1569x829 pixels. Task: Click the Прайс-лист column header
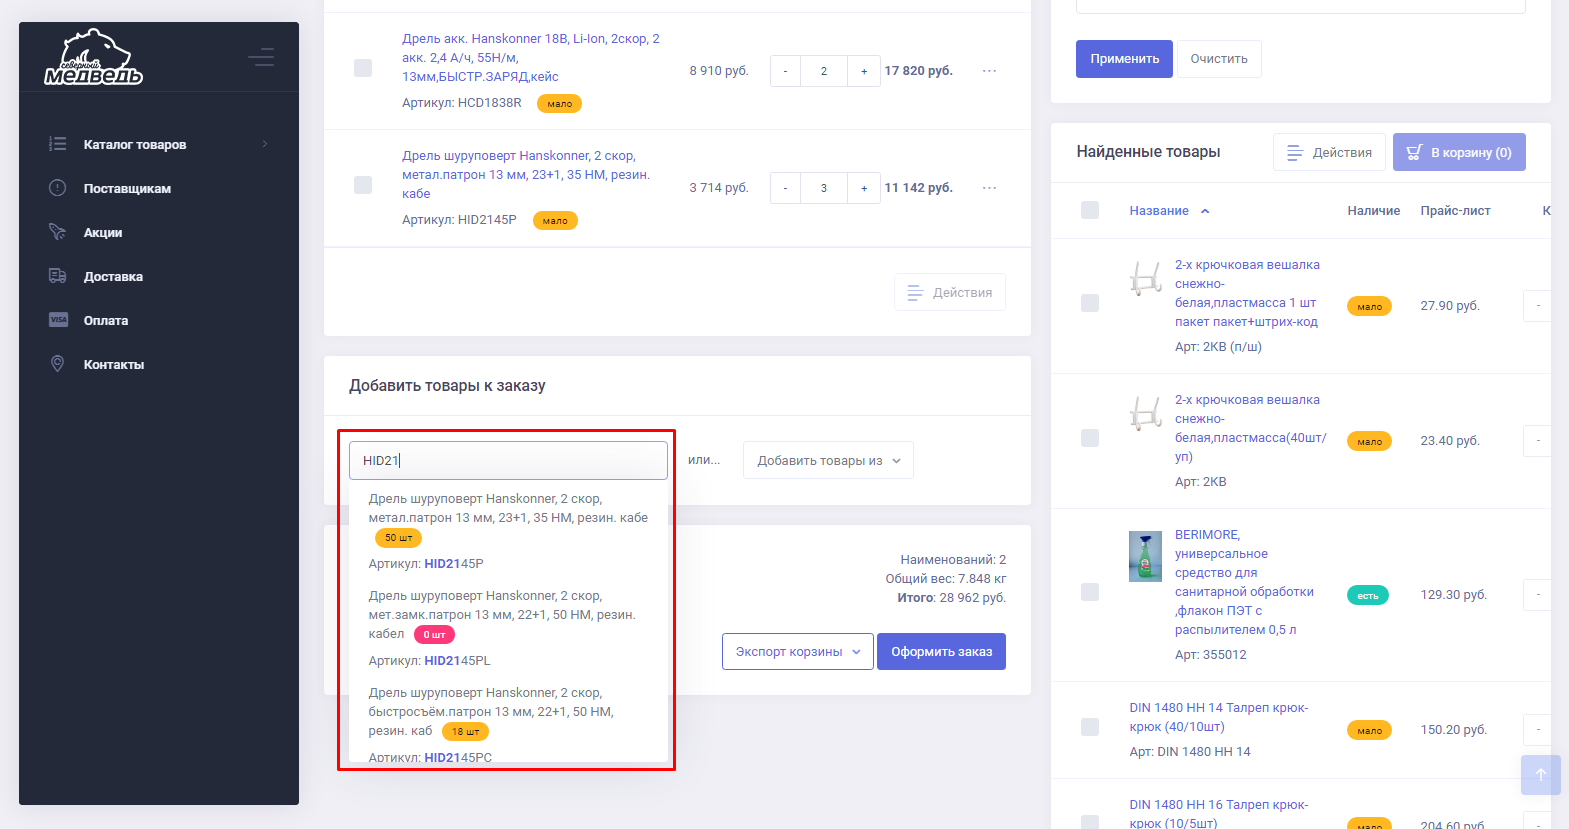pyautogui.click(x=1455, y=211)
